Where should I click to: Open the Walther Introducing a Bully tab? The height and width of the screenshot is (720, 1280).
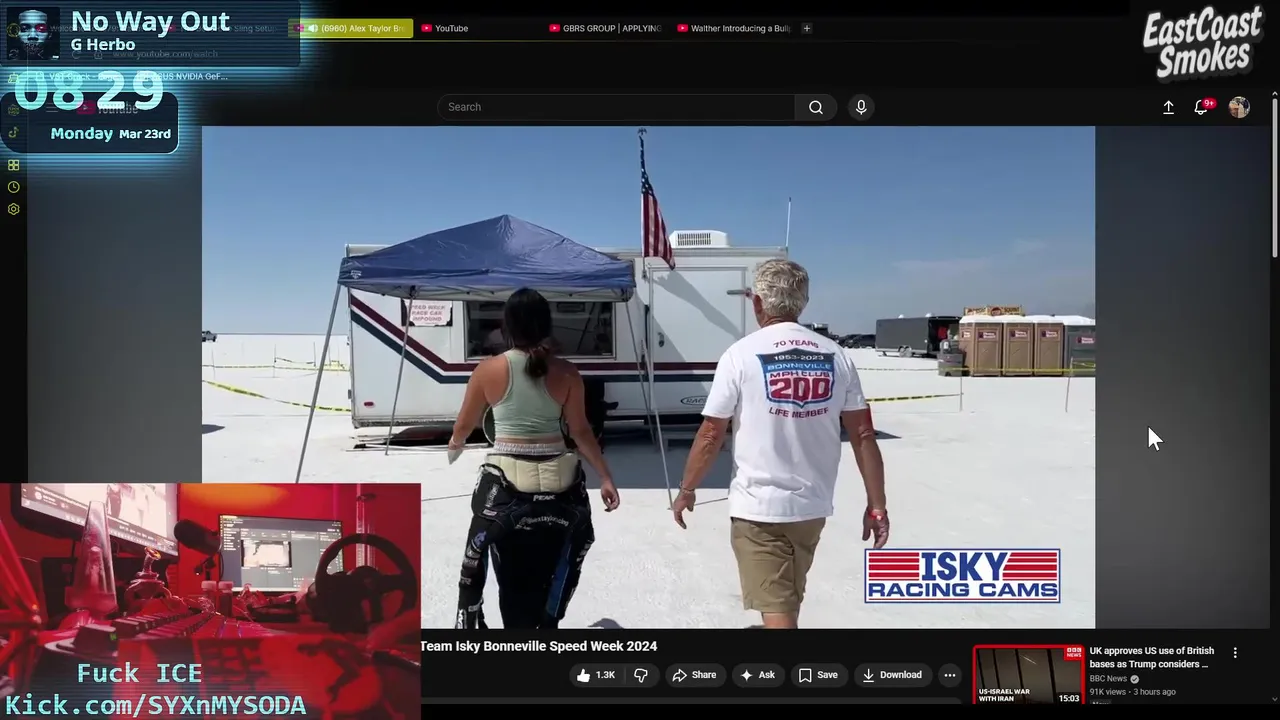coord(734,28)
